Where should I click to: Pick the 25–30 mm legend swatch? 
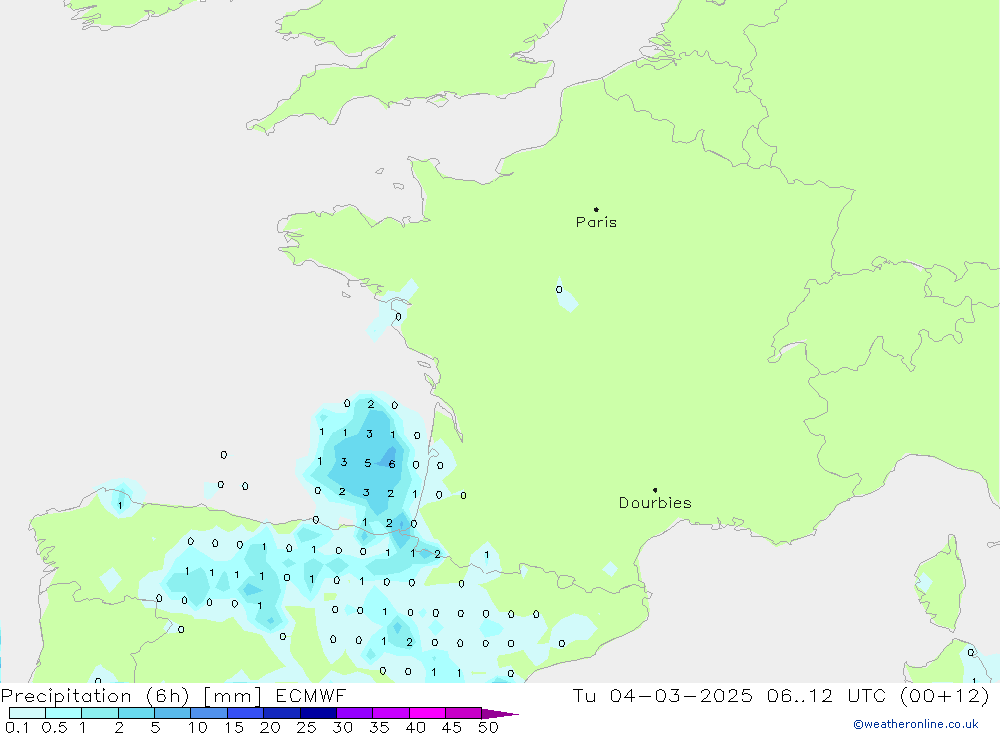318,713
